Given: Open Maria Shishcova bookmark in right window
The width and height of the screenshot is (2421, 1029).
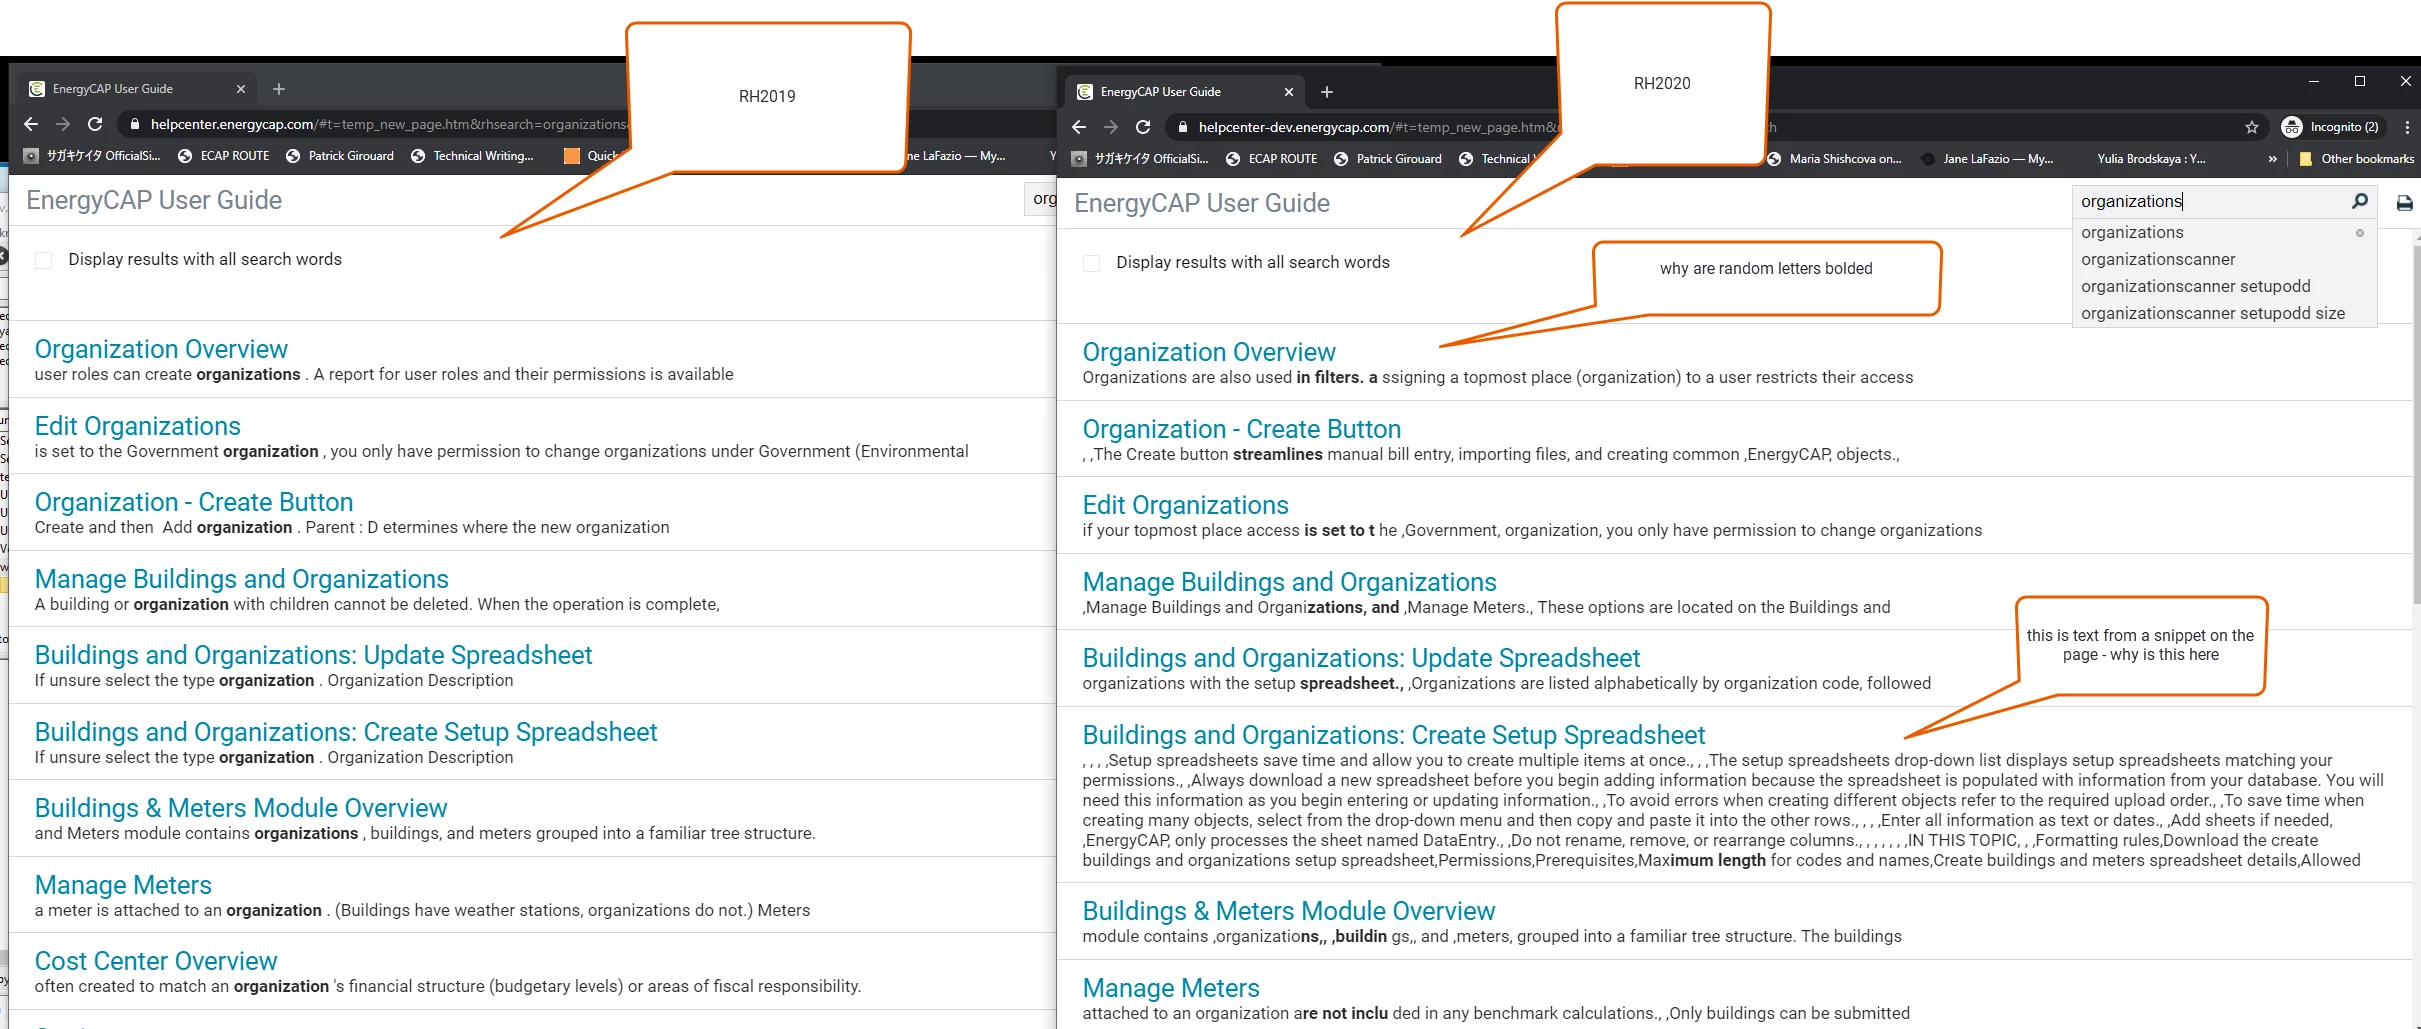Looking at the screenshot, I should (x=1834, y=159).
